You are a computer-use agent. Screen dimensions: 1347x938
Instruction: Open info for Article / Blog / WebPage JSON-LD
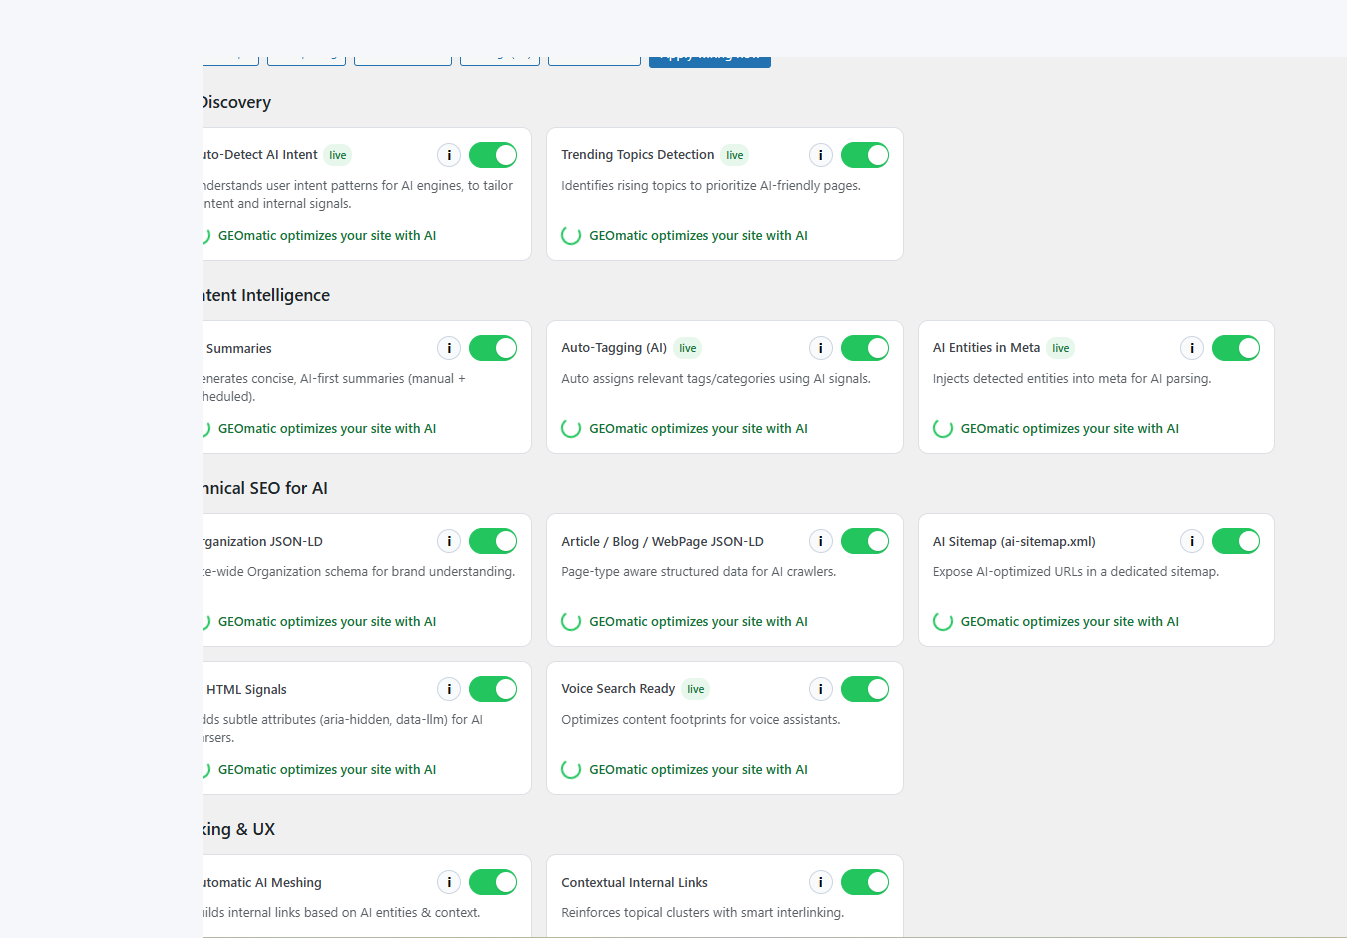click(821, 541)
